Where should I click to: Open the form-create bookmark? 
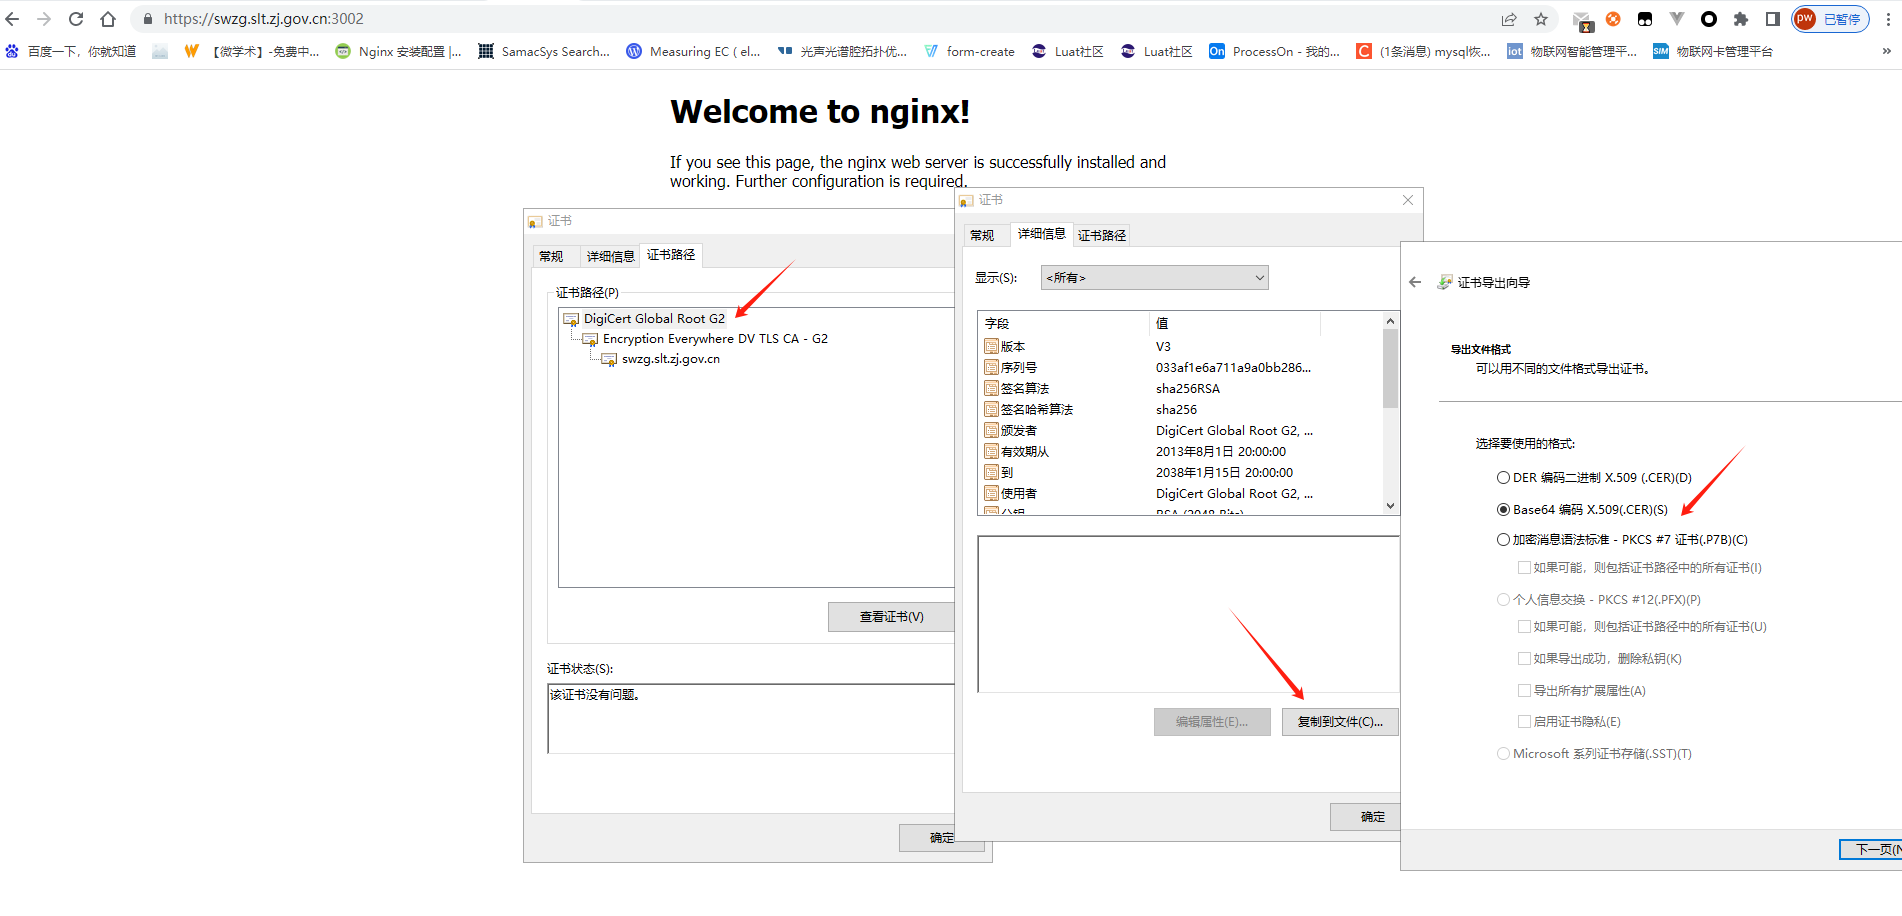point(969,51)
